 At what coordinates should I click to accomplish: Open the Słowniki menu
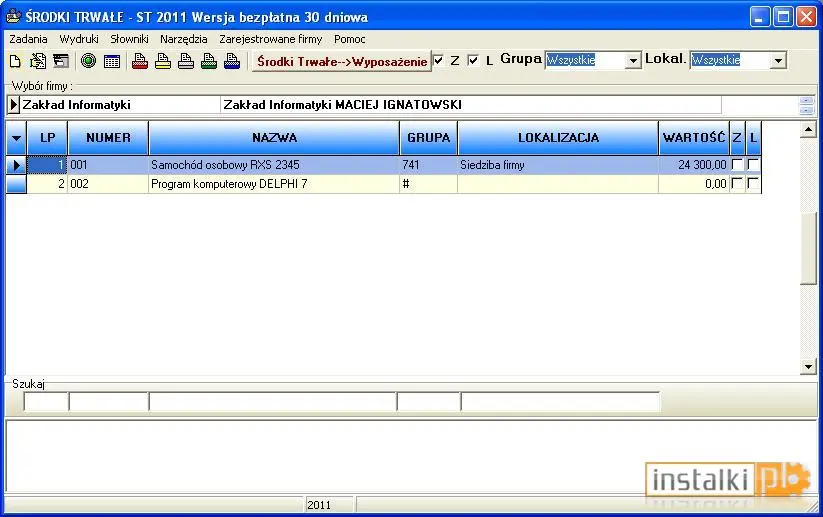point(129,39)
